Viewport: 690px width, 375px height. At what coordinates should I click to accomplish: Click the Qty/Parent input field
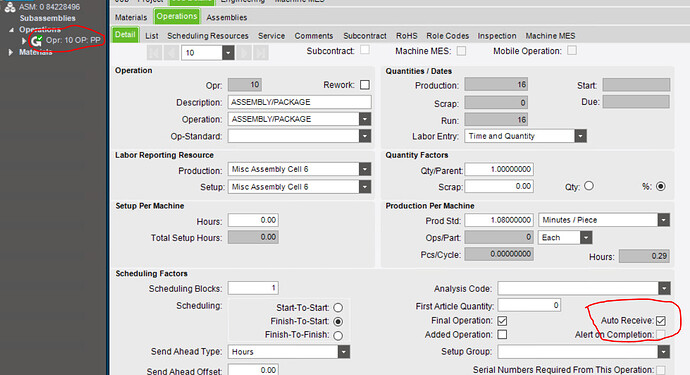(499, 169)
